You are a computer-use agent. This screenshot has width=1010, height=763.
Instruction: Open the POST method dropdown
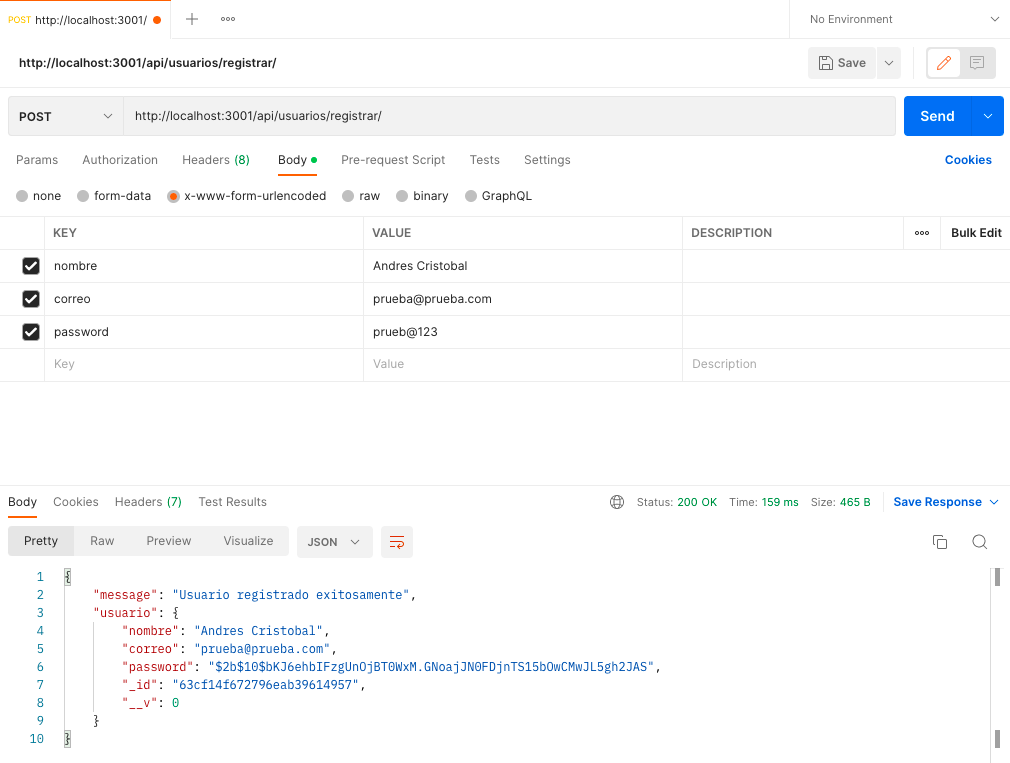click(66, 117)
